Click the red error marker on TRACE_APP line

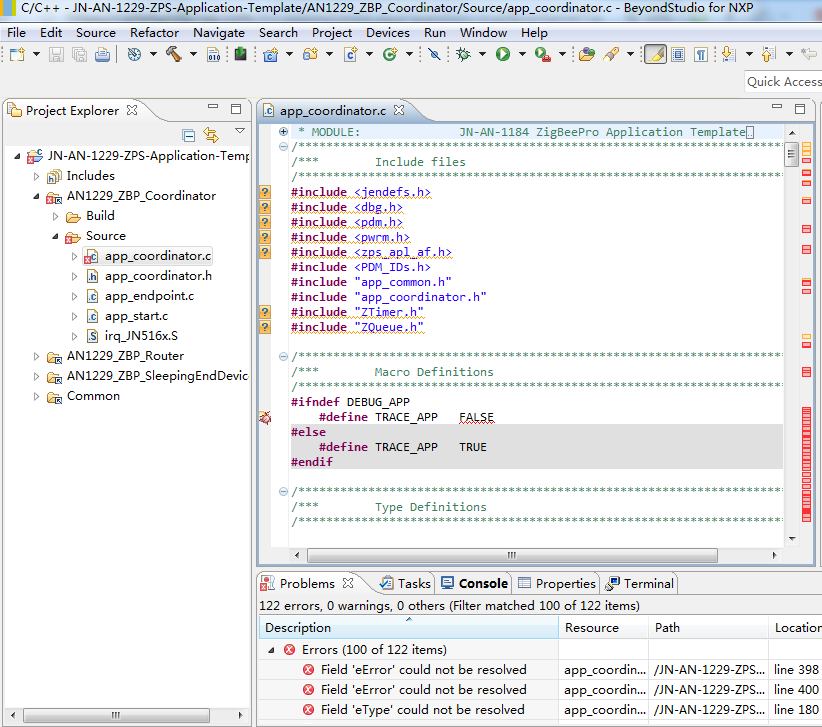[265, 417]
